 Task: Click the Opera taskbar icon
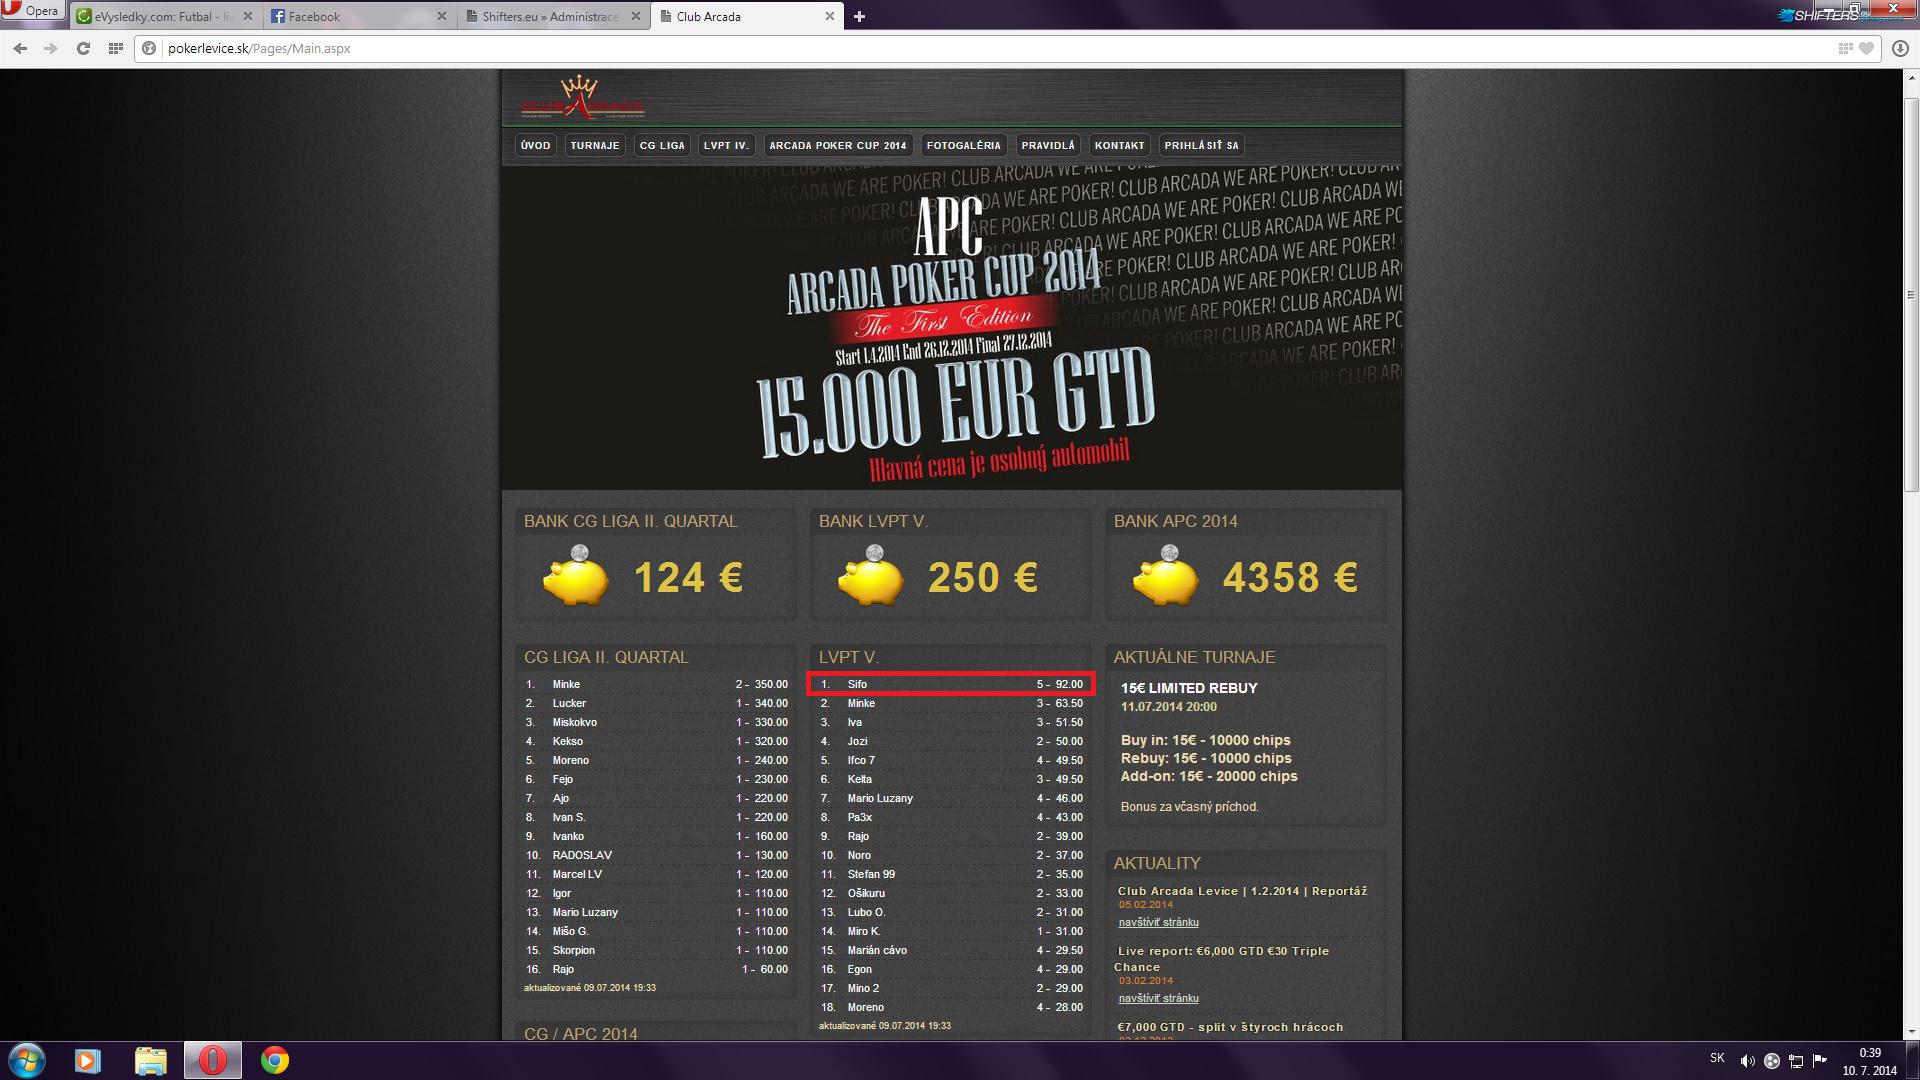coord(212,1060)
